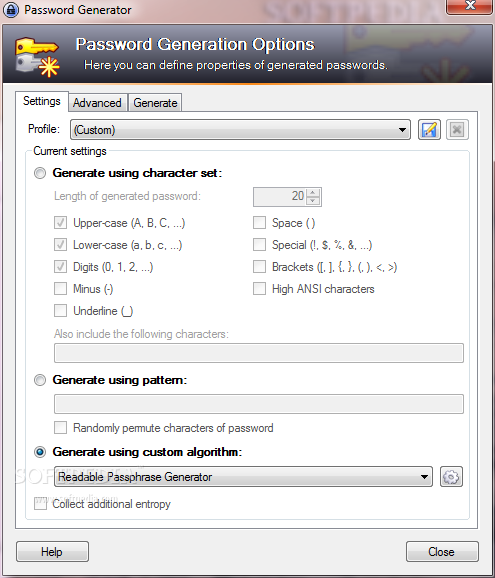Click the Also include the following characters label

tap(141, 334)
